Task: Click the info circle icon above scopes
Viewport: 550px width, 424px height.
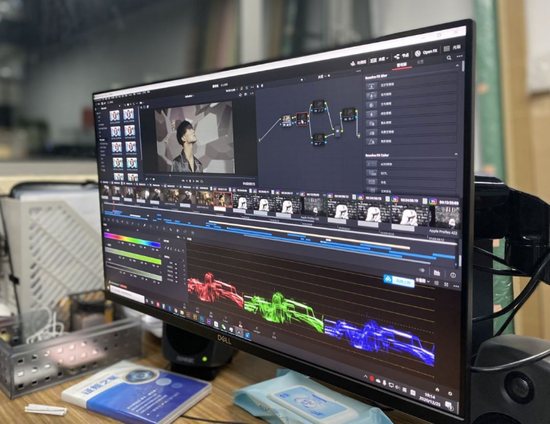Action: [x=452, y=275]
